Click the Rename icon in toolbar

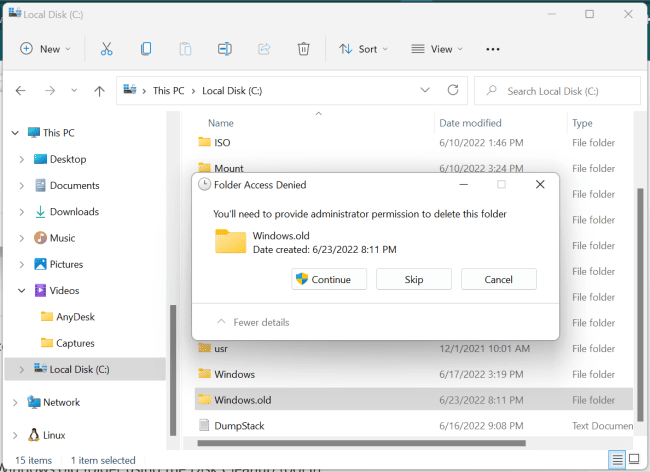point(225,49)
